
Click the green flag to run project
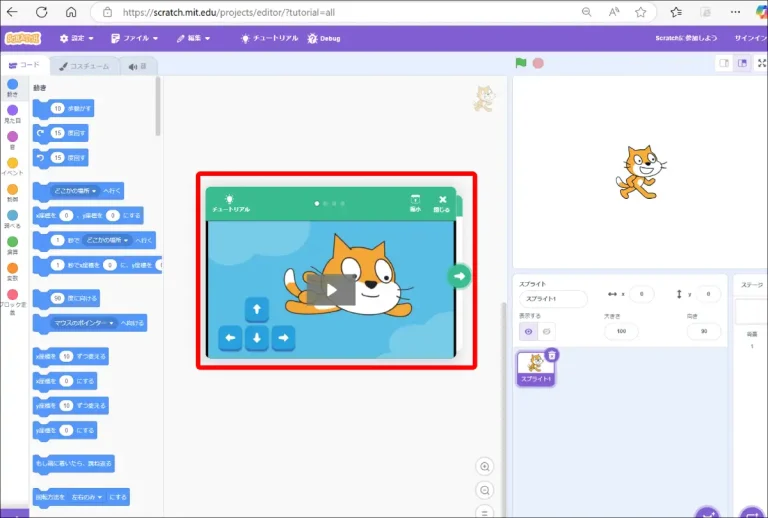(x=521, y=63)
